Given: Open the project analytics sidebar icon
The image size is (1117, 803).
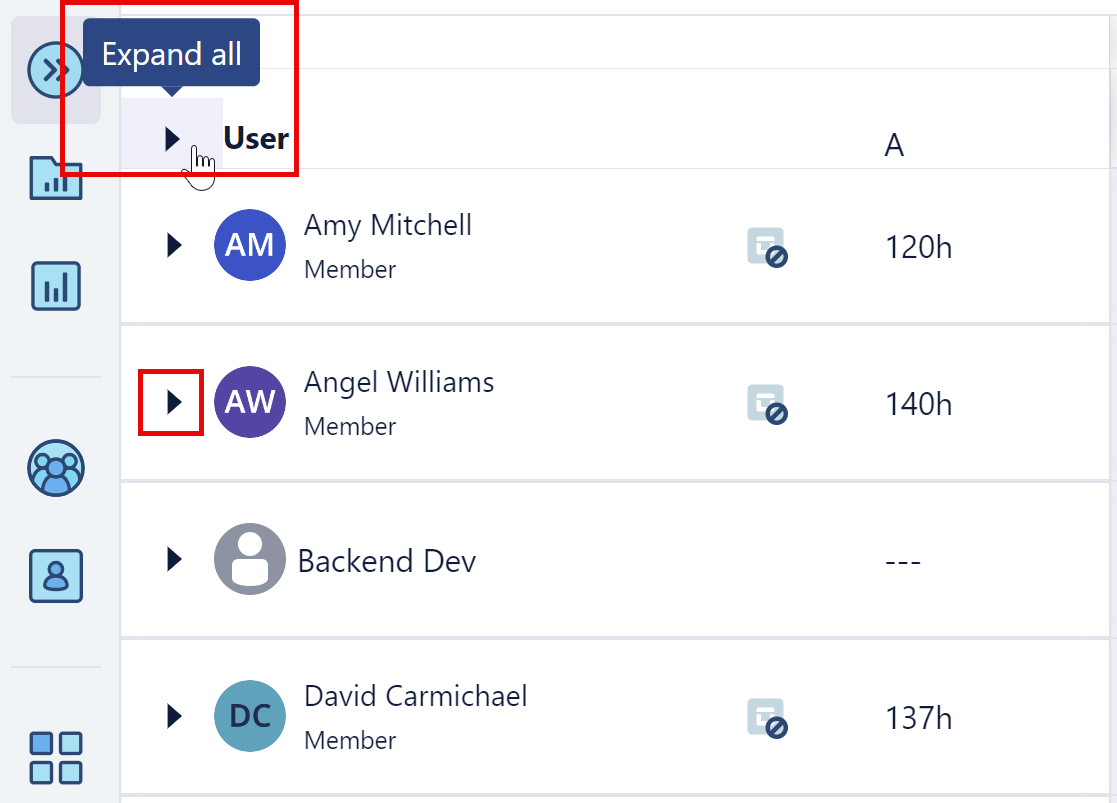Looking at the screenshot, I should tap(55, 178).
